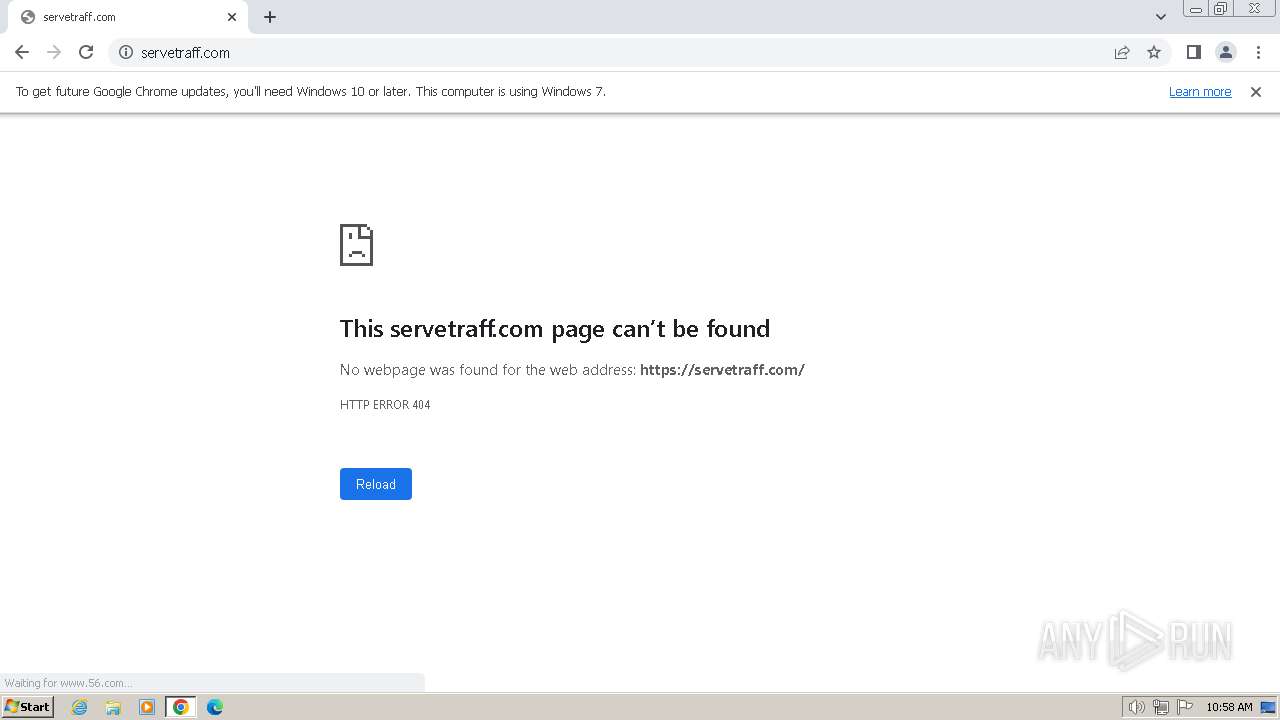Share this page icon
1280x720 pixels.
tap(1122, 52)
